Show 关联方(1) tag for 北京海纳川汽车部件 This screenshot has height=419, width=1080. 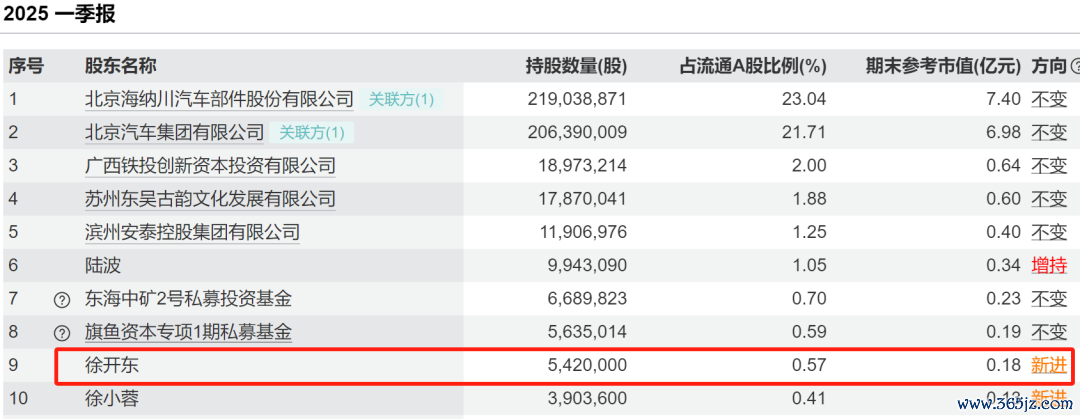[x=402, y=99]
